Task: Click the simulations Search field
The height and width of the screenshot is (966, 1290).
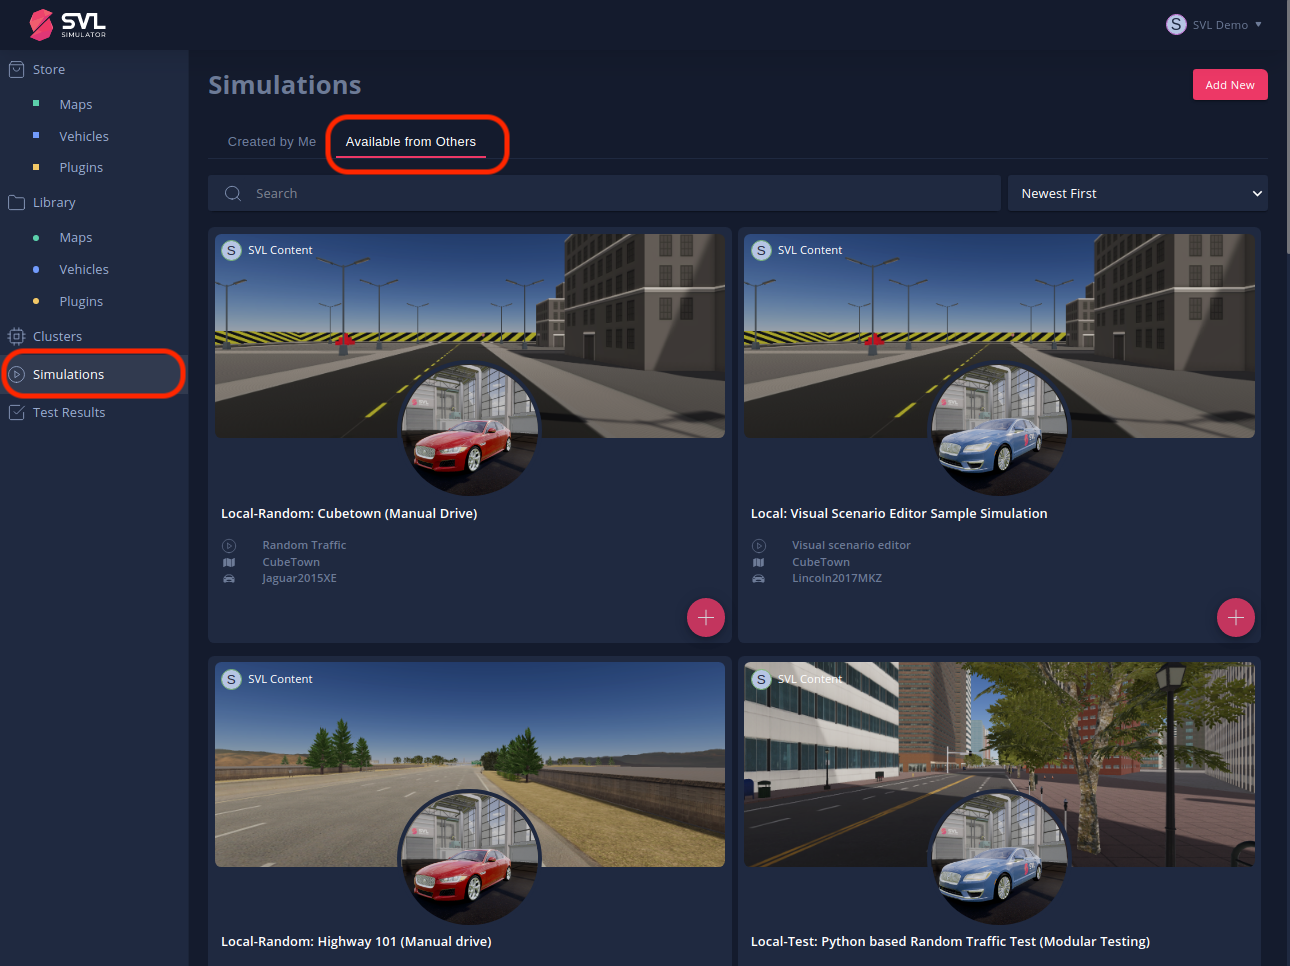Action: pos(620,194)
